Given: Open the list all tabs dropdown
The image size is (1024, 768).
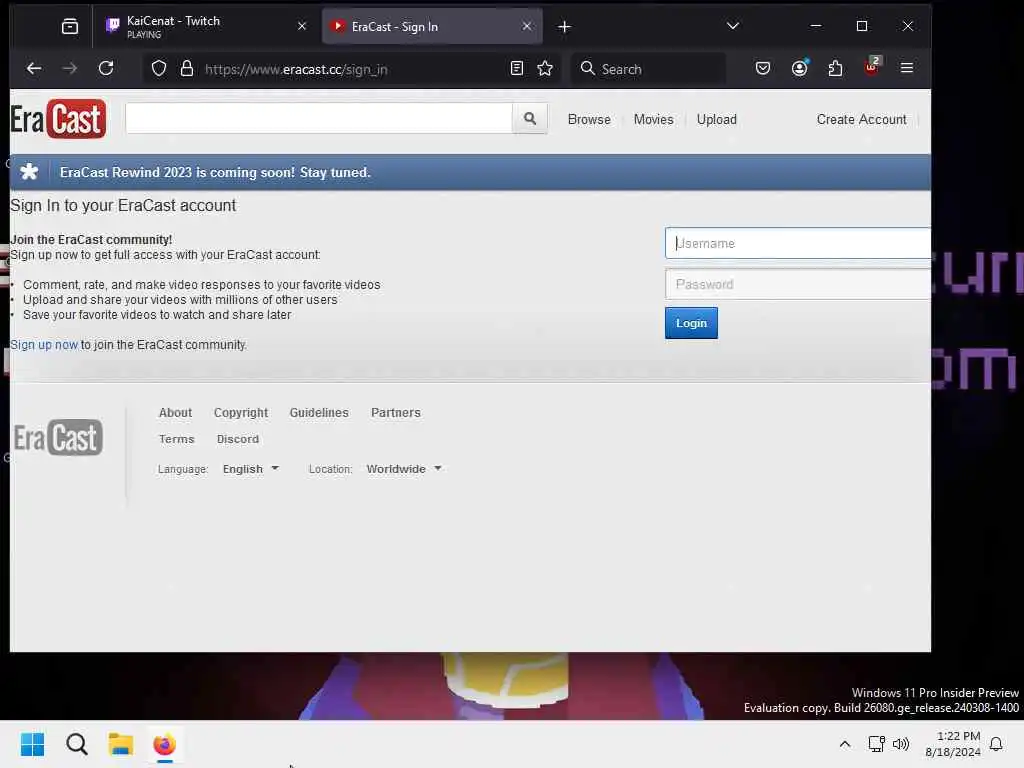Looking at the screenshot, I should click(x=733, y=26).
